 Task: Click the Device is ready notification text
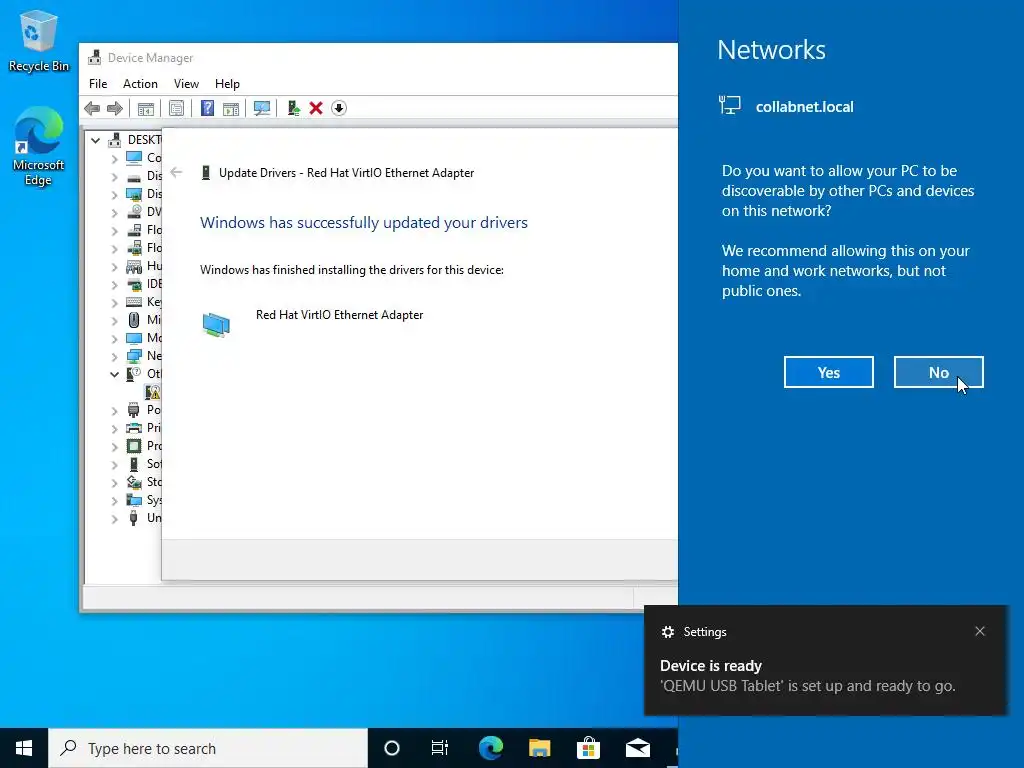[711, 665]
